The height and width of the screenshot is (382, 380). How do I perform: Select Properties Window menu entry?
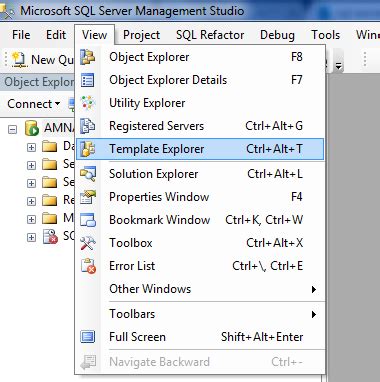200,197
